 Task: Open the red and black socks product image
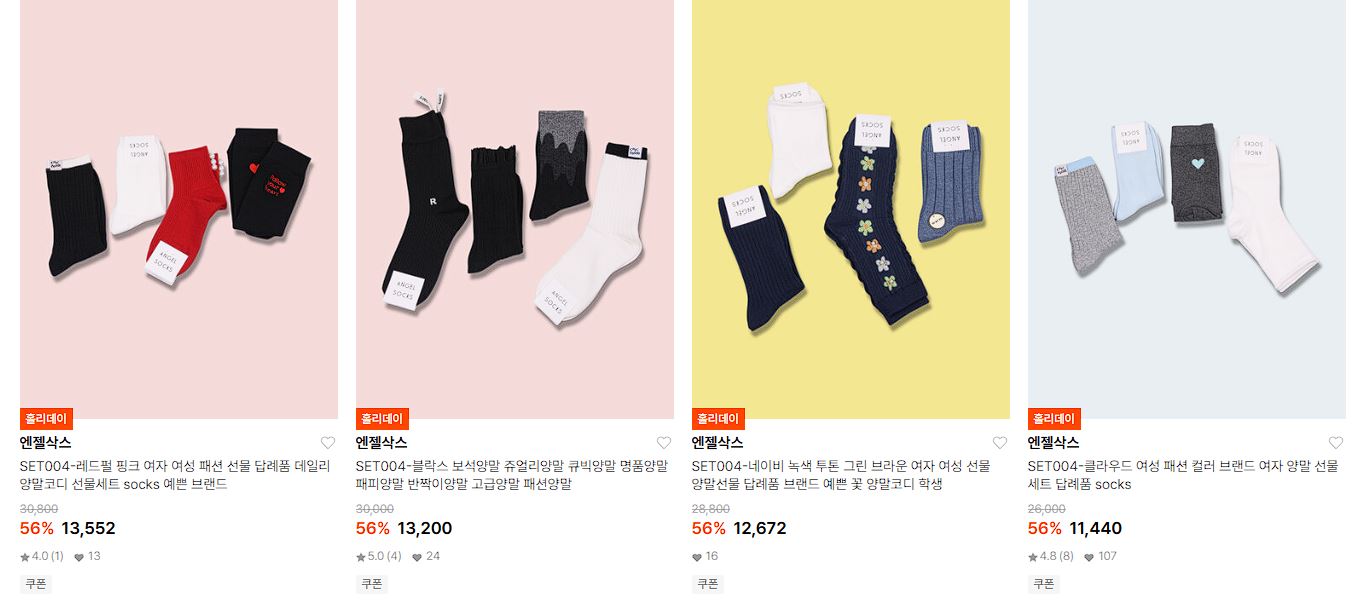[179, 209]
